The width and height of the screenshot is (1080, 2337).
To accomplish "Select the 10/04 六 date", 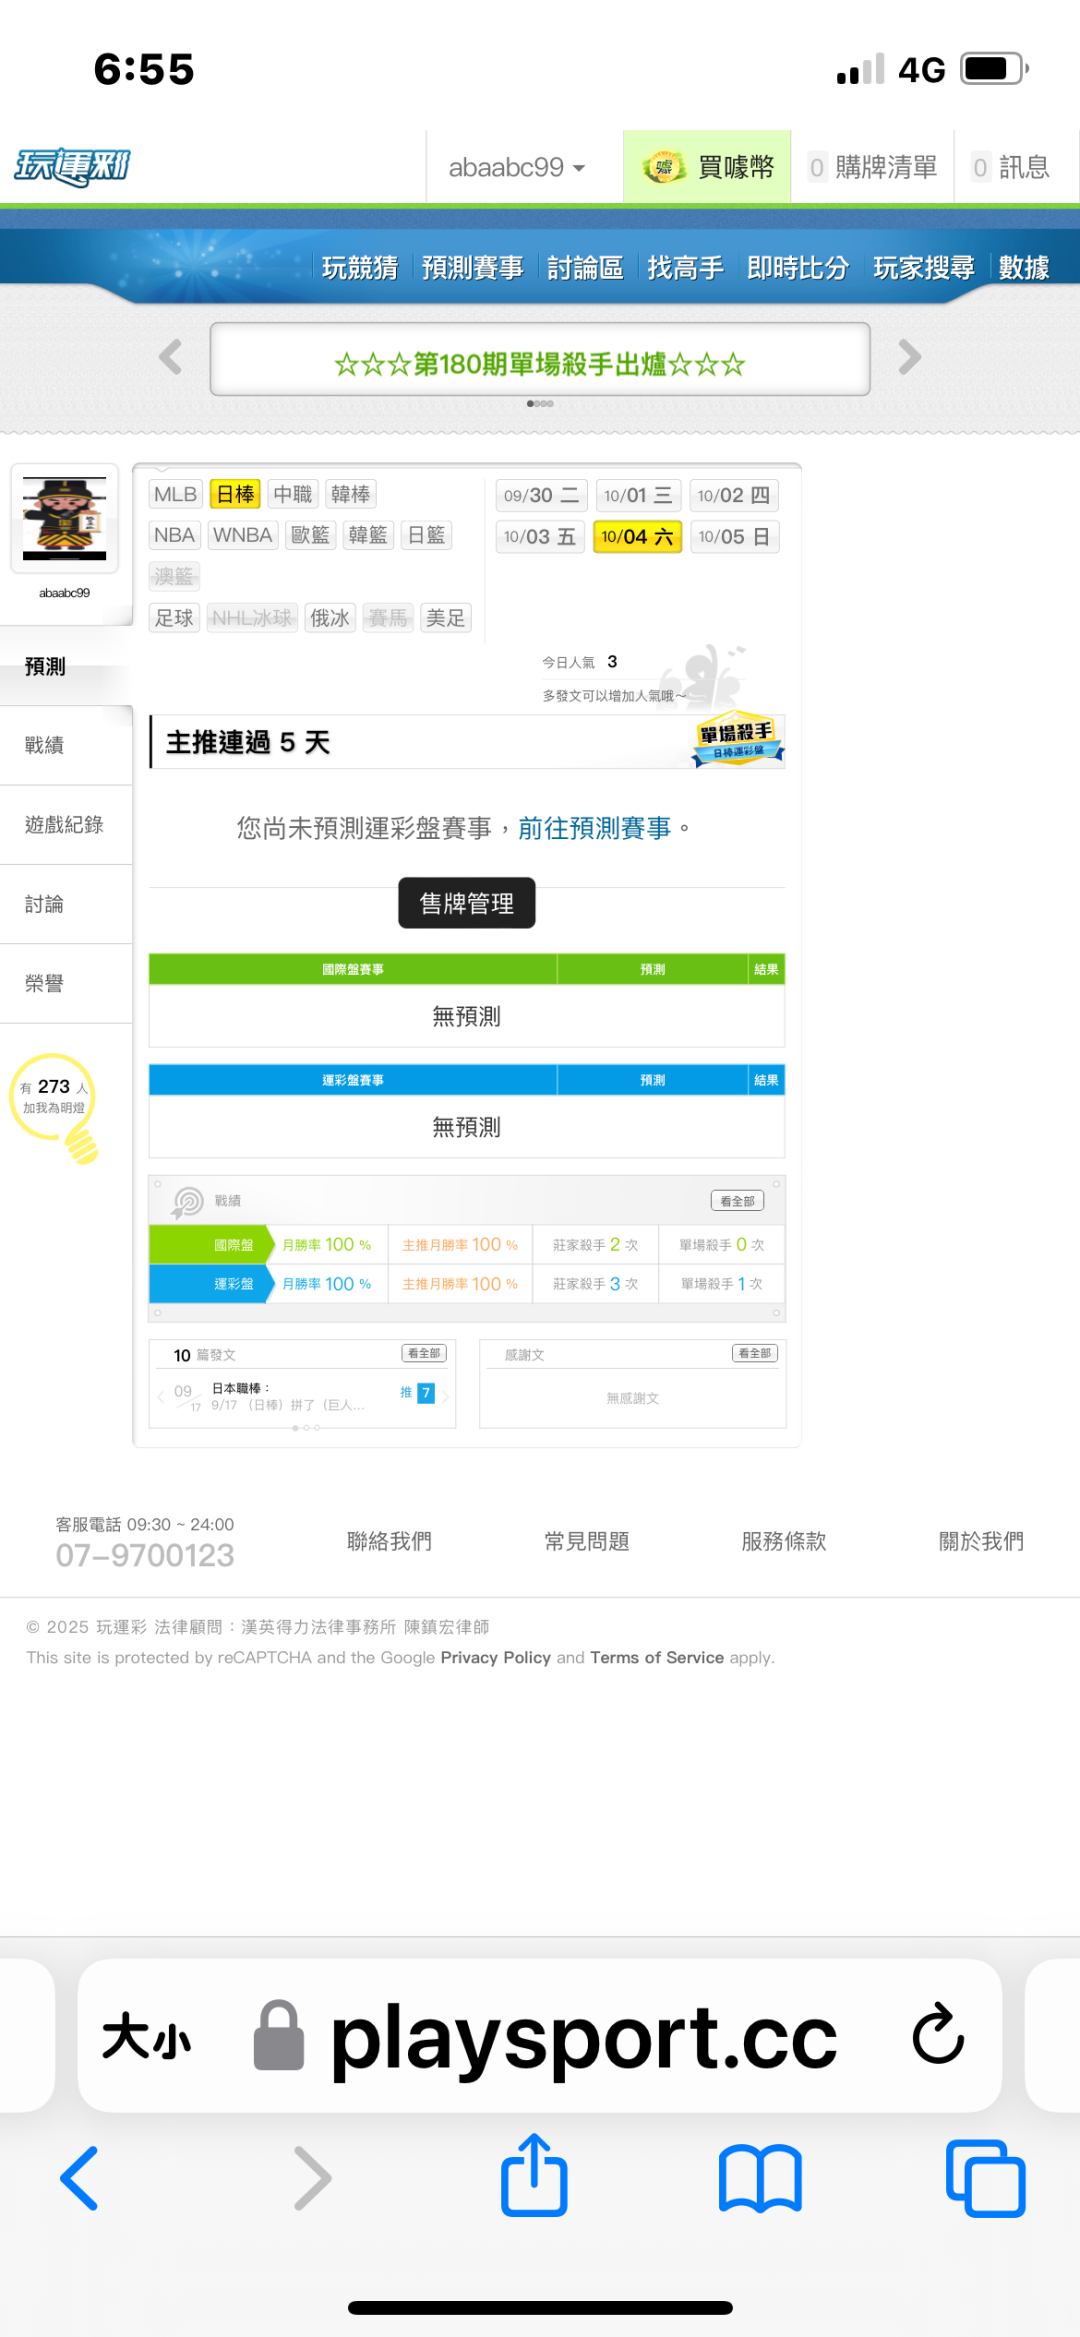I will (637, 537).
